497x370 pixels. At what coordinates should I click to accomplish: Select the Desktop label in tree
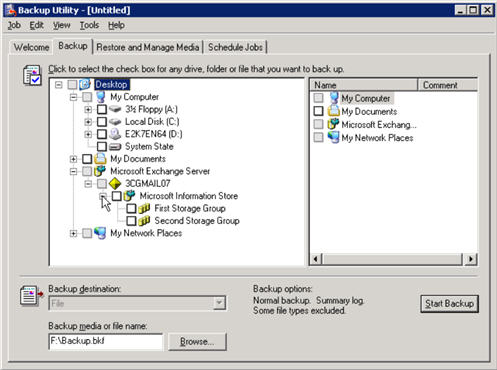pos(111,85)
